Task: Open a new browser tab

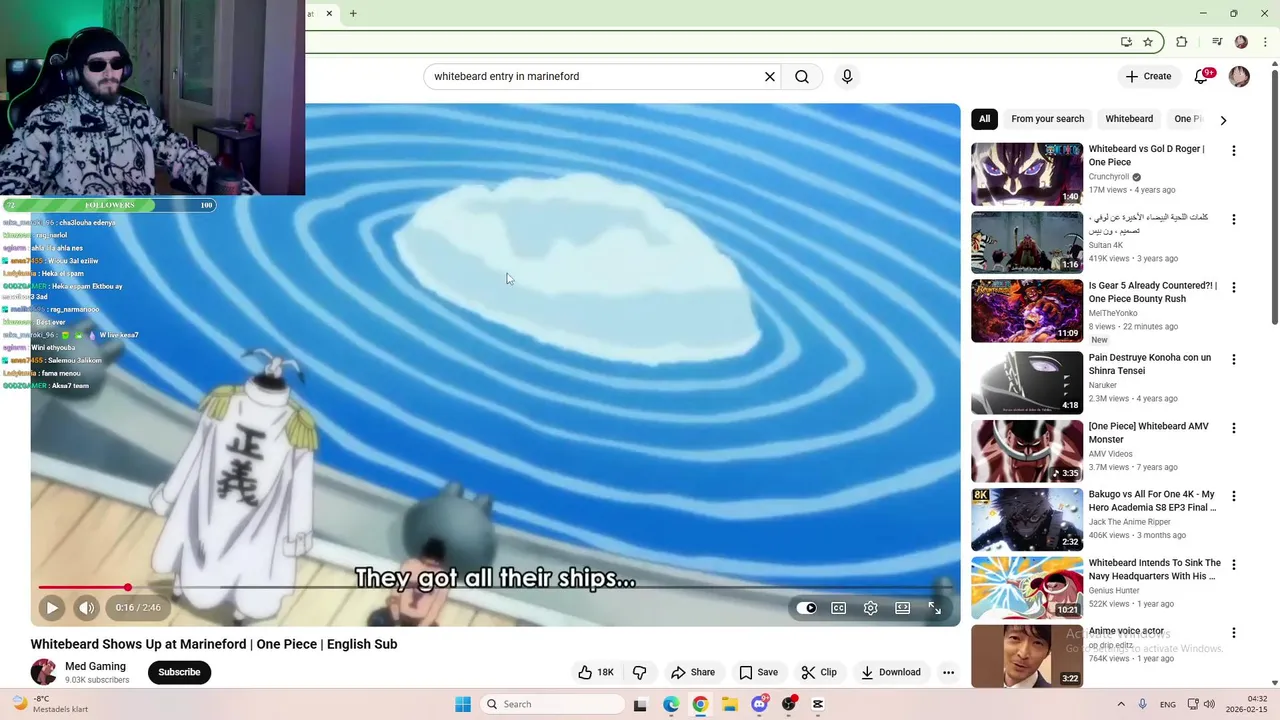Action: [353, 14]
